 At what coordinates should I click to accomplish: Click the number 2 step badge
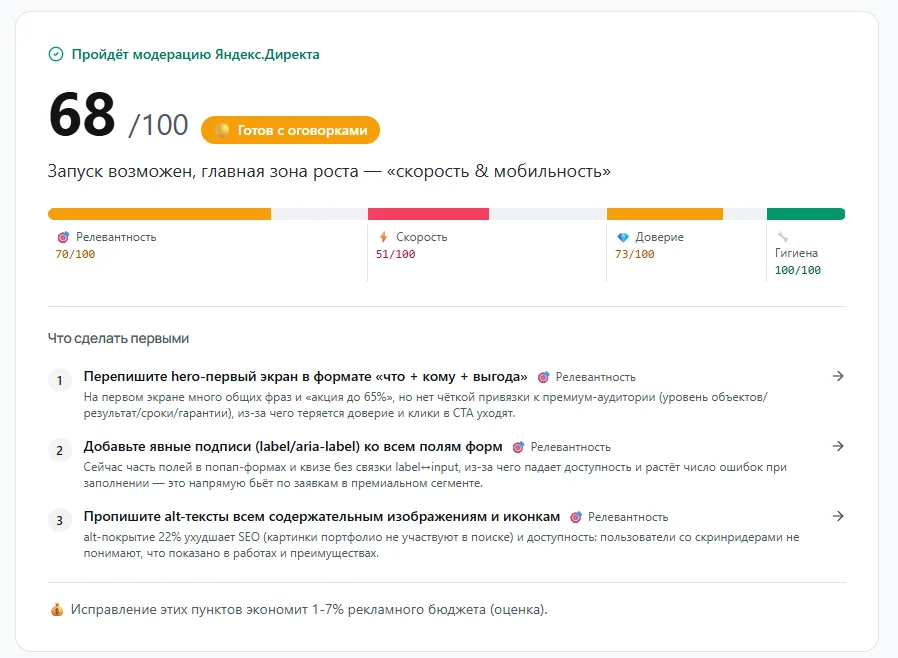[60, 451]
